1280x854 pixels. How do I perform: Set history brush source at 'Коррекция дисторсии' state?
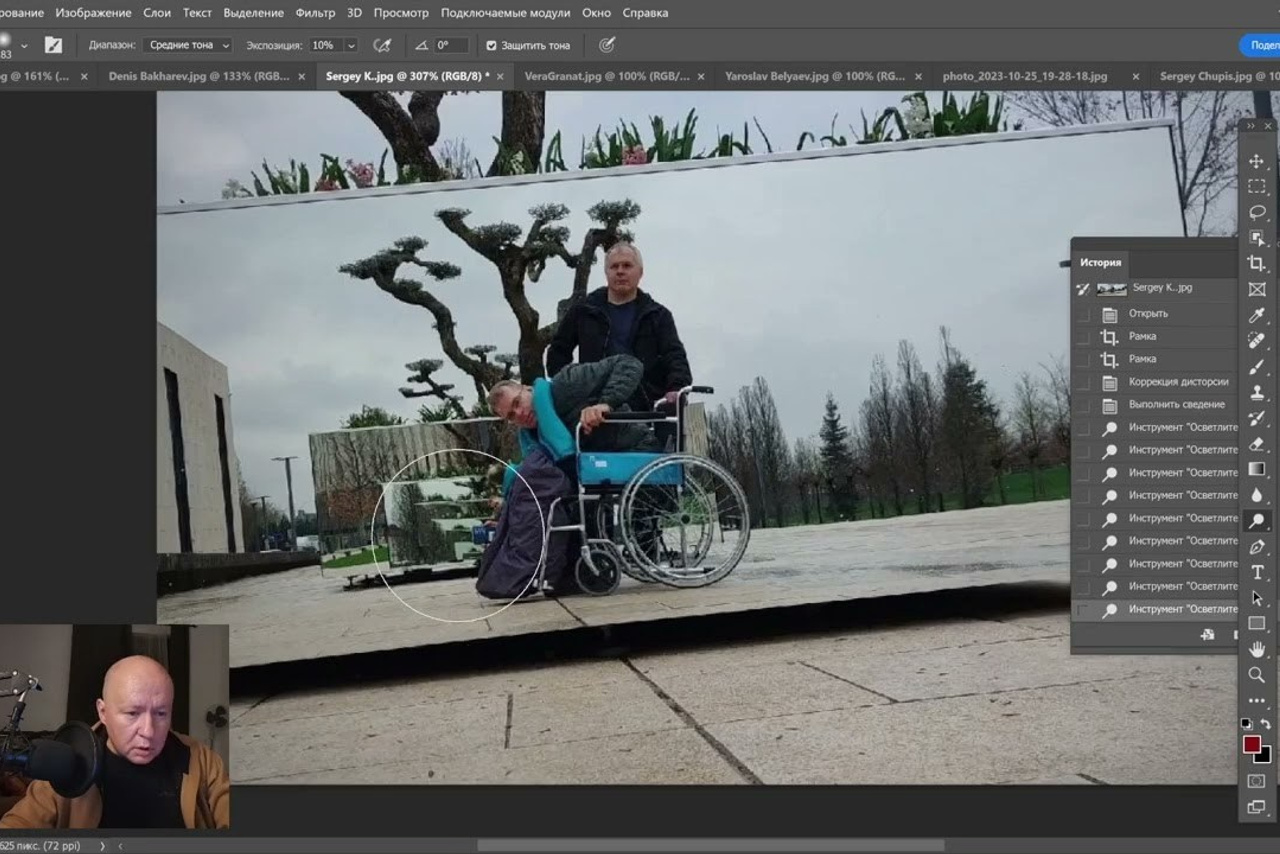click(x=1083, y=382)
